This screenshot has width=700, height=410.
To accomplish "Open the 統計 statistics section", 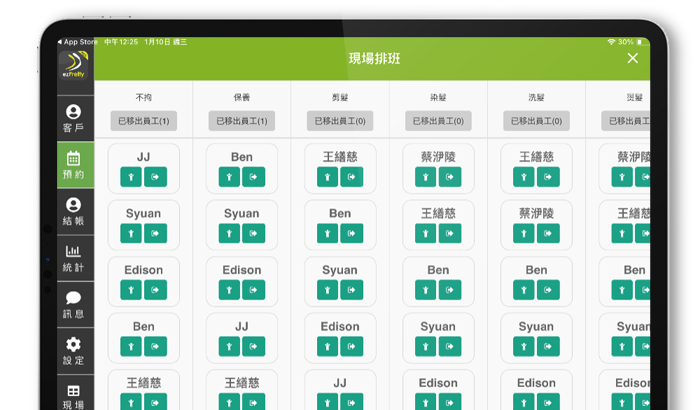I will 74,258.
